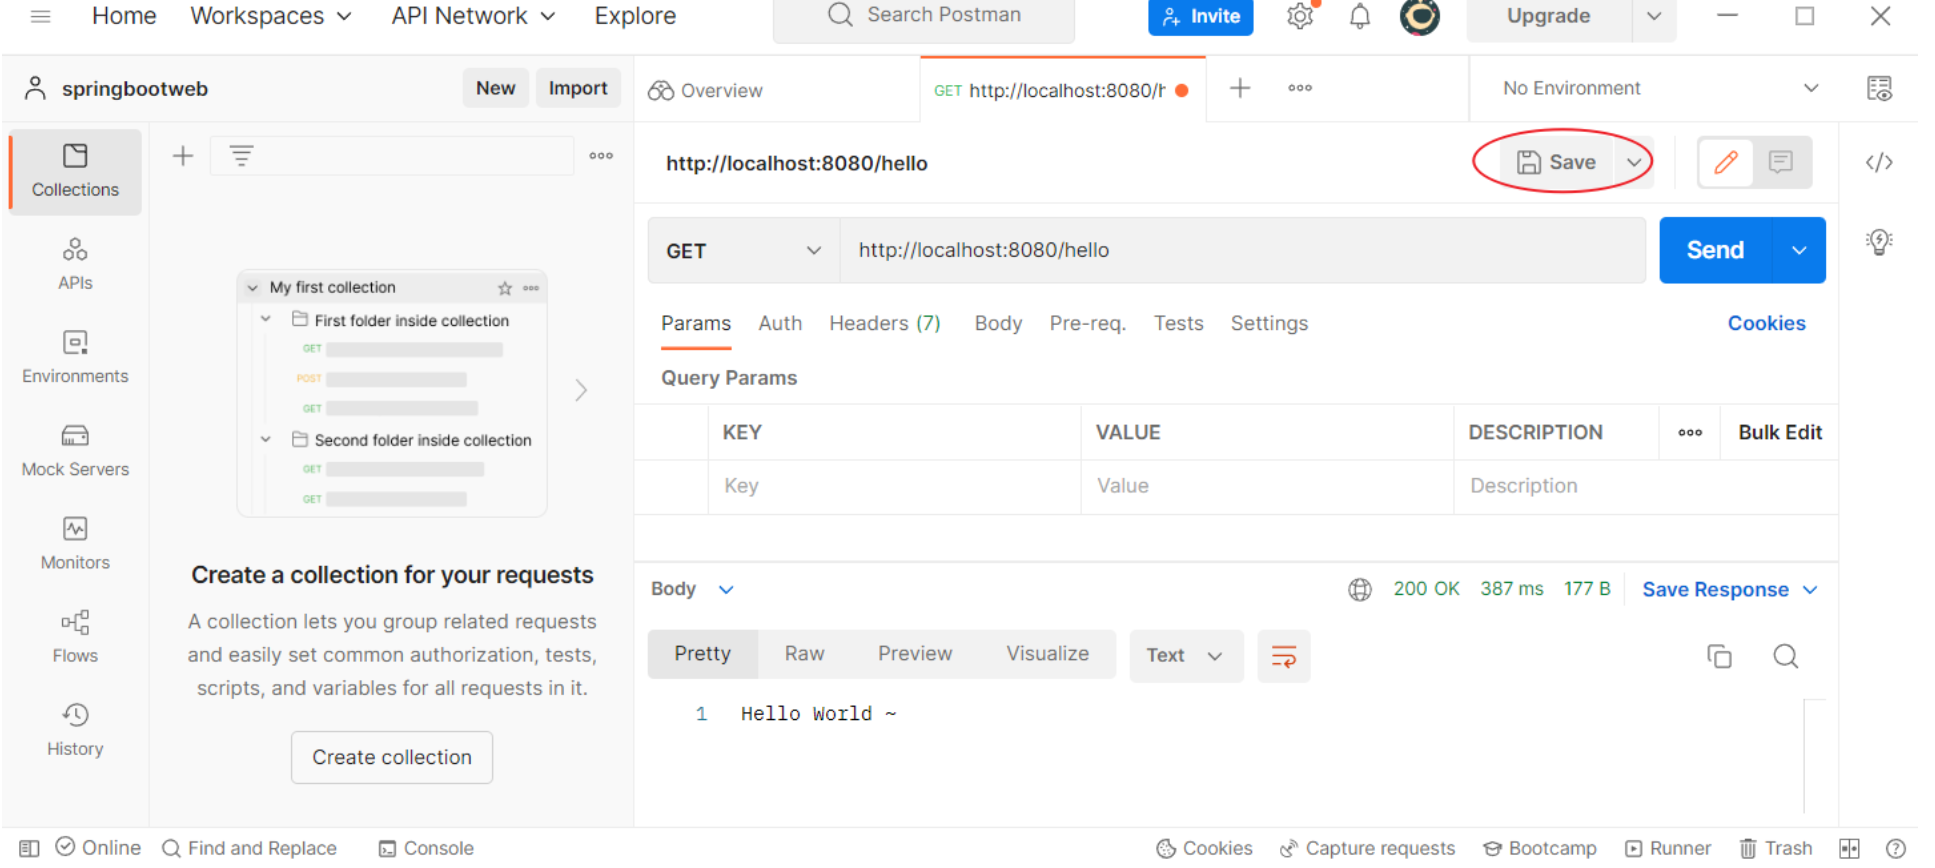Switch response view to Raw

[804, 653]
